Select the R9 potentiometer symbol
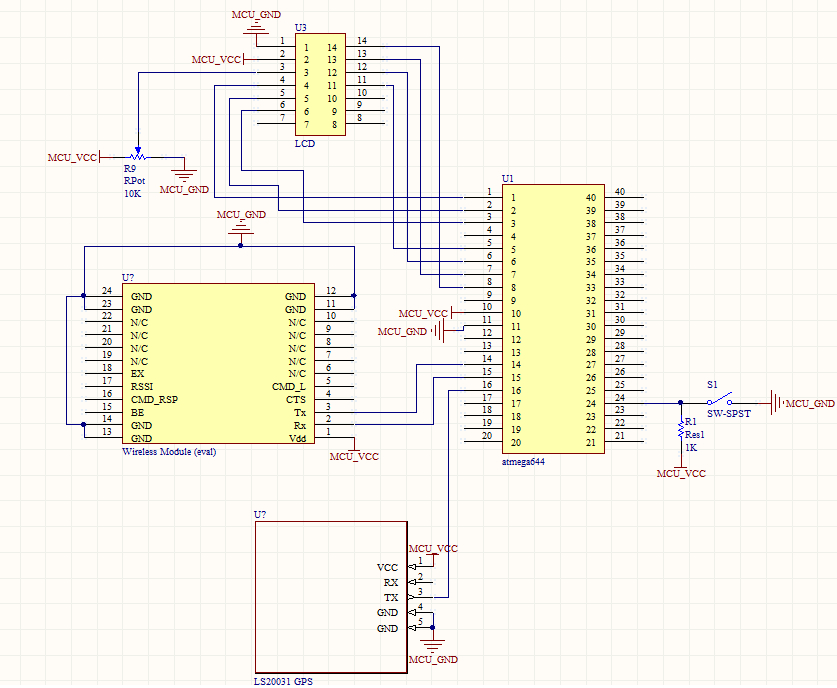The image size is (837, 688). pos(138,156)
